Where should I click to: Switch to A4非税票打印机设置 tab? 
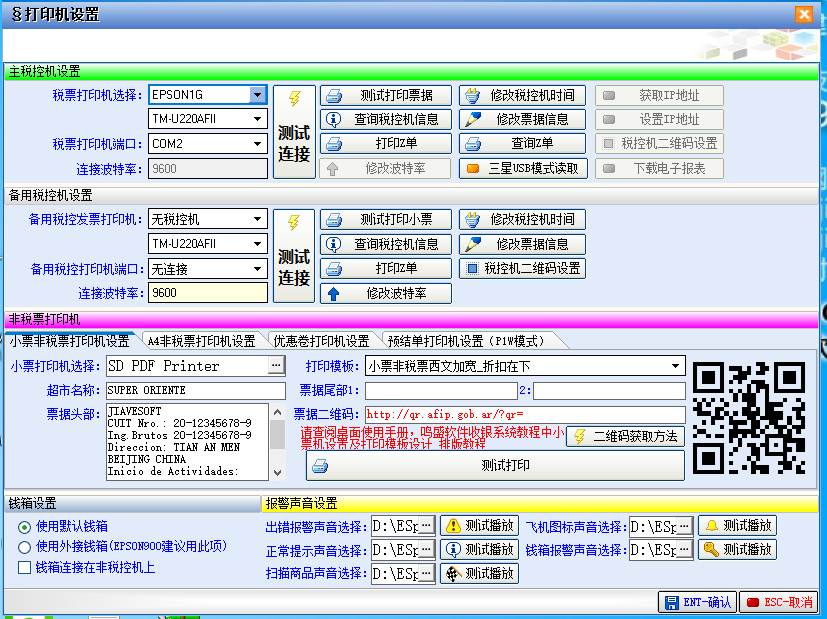tap(203, 341)
